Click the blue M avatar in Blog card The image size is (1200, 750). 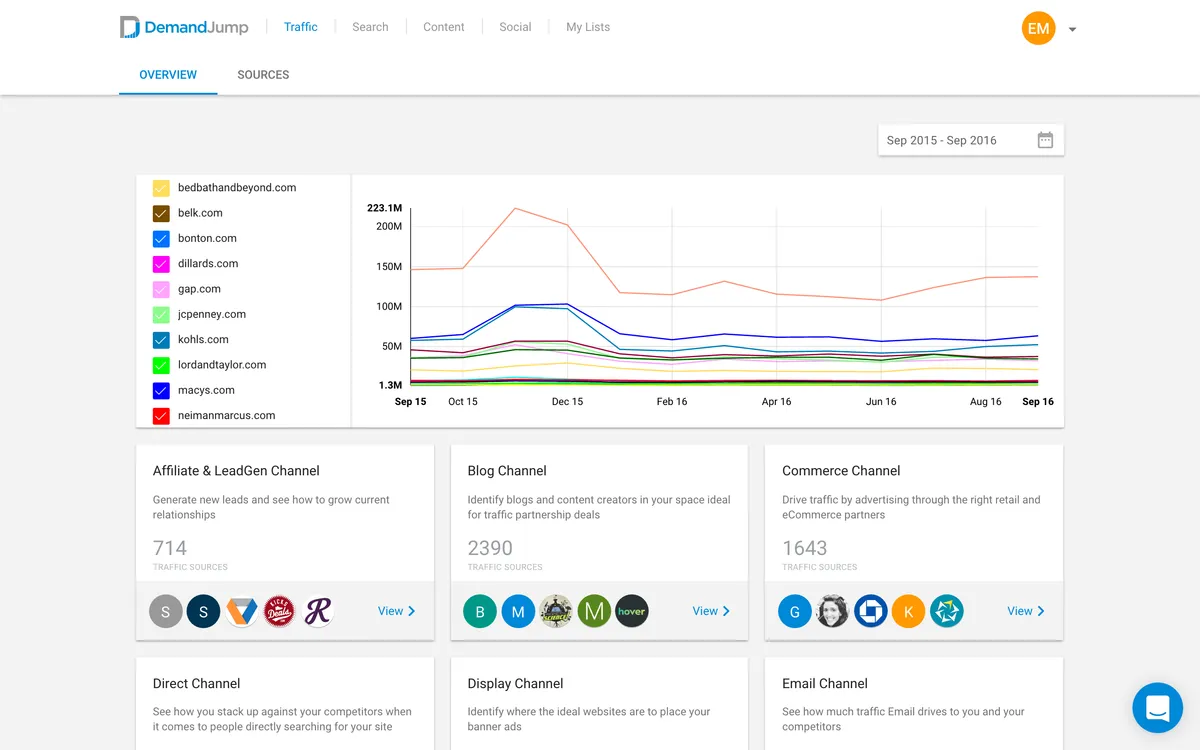518,611
